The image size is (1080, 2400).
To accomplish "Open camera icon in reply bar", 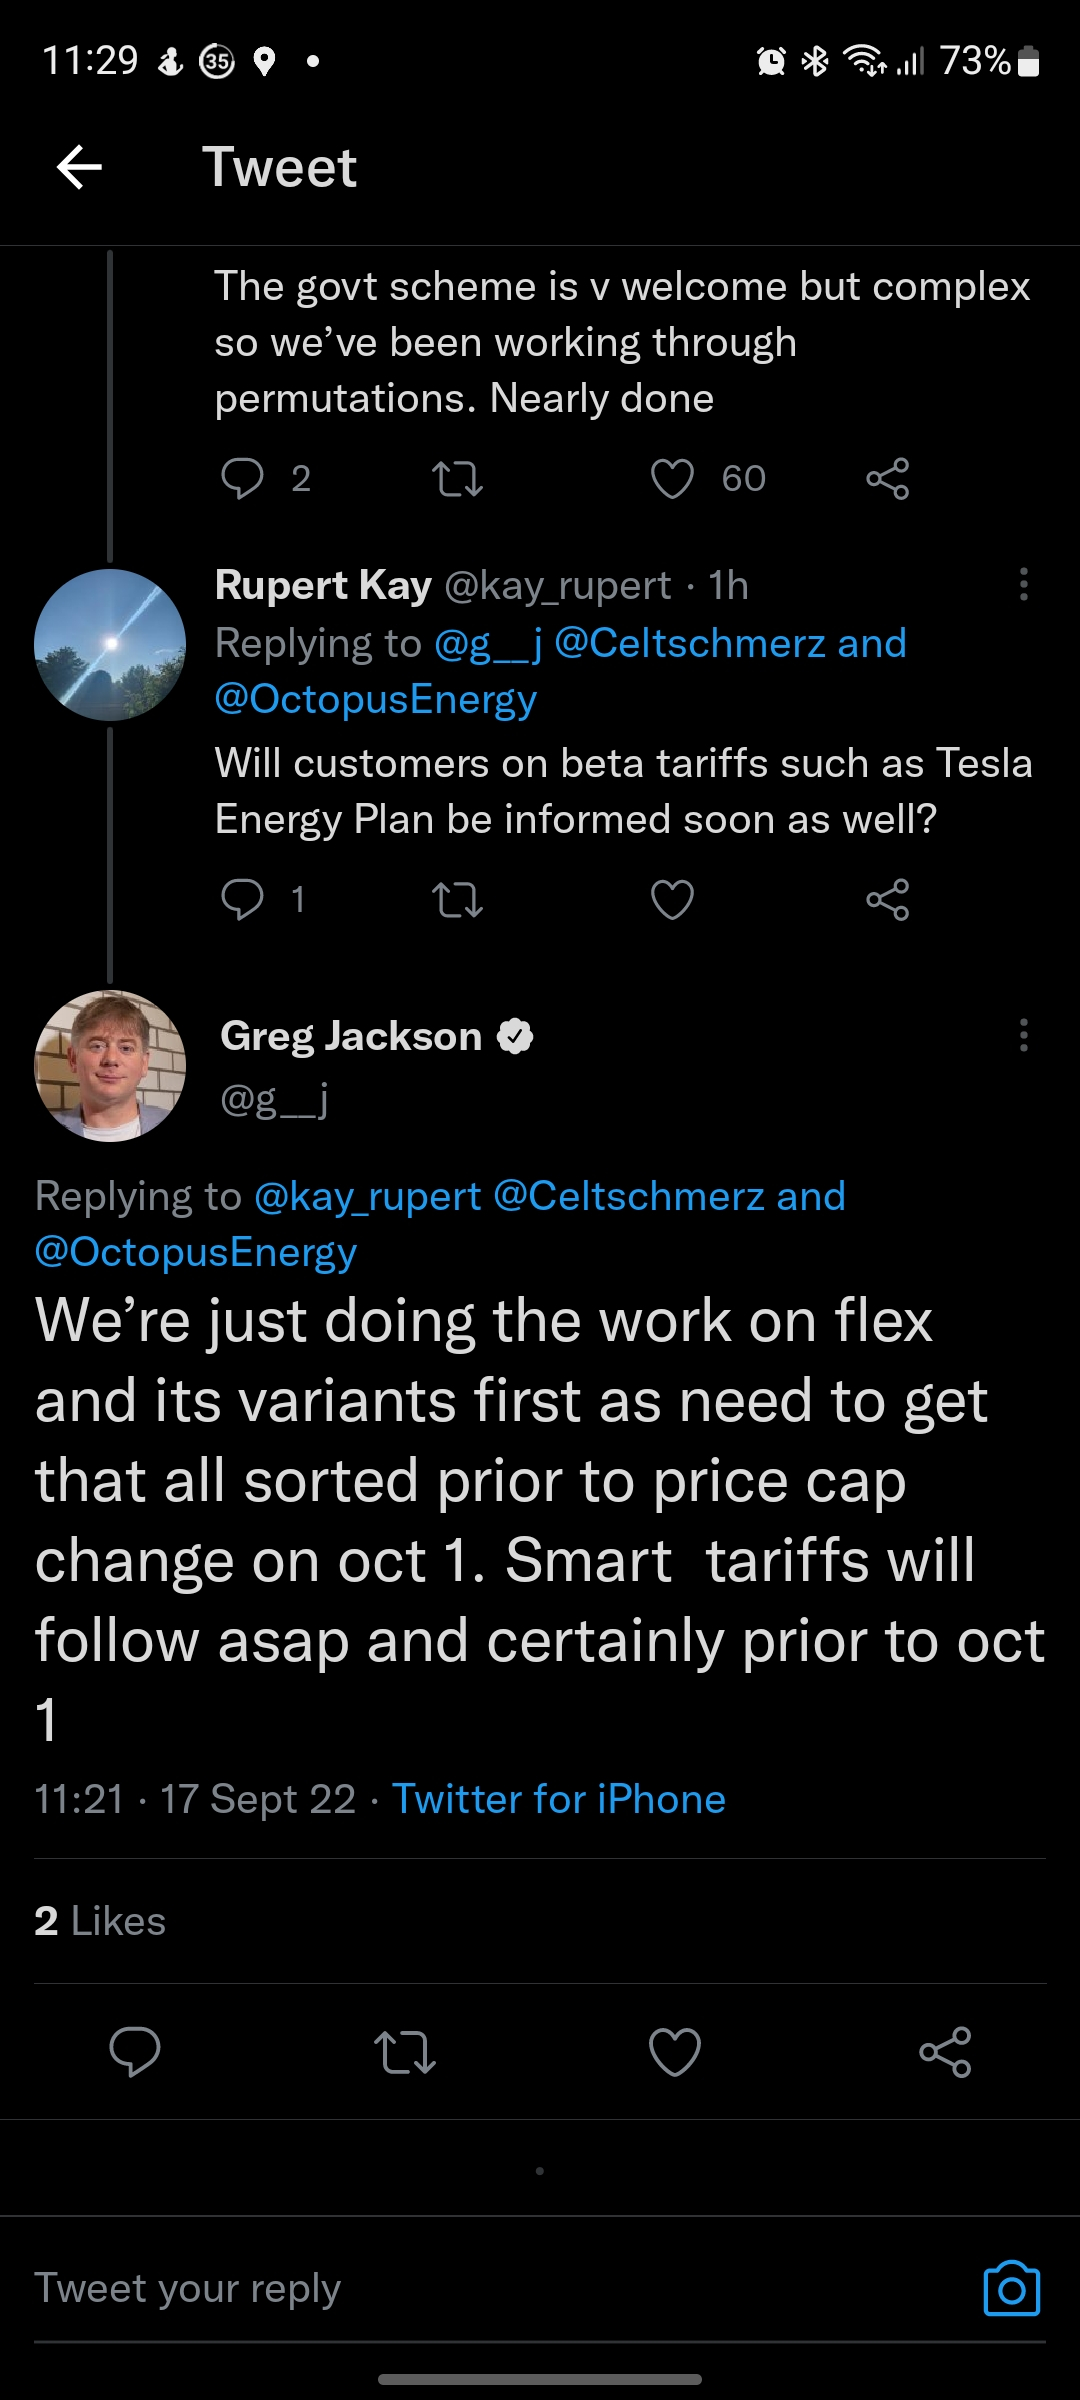I will pos(1011,2288).
